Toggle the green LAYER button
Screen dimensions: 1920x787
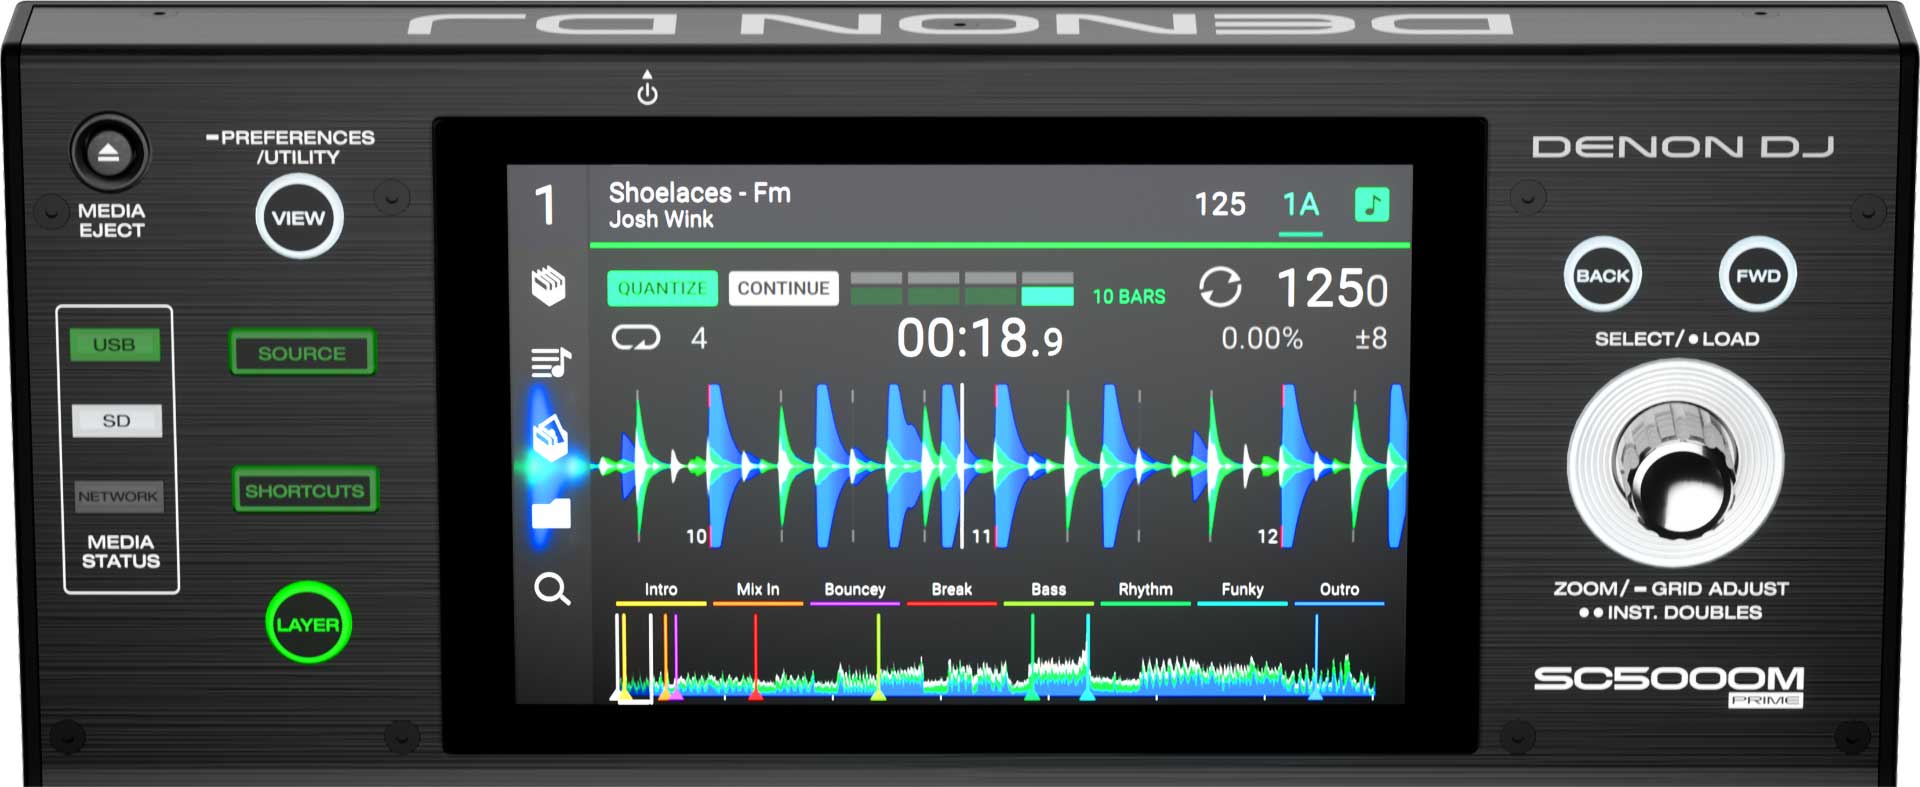(308, 624)
